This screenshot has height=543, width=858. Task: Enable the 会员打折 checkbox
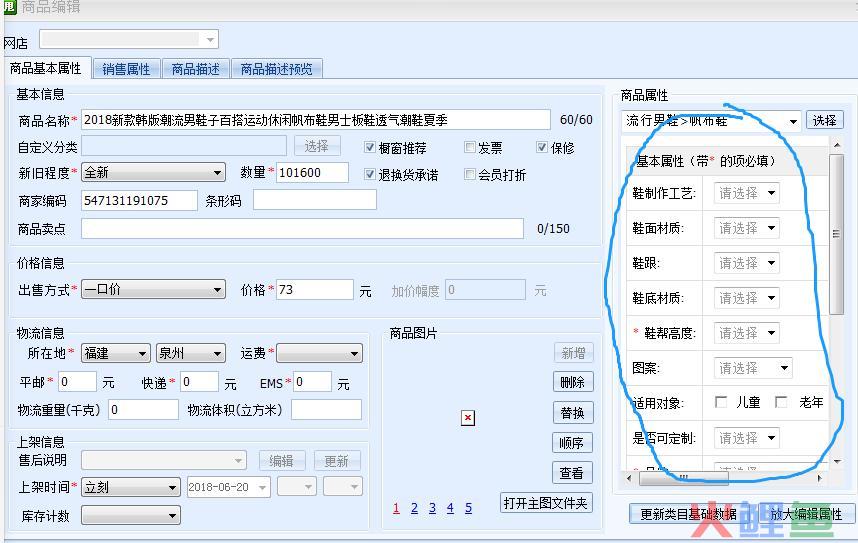coord(469,174)
